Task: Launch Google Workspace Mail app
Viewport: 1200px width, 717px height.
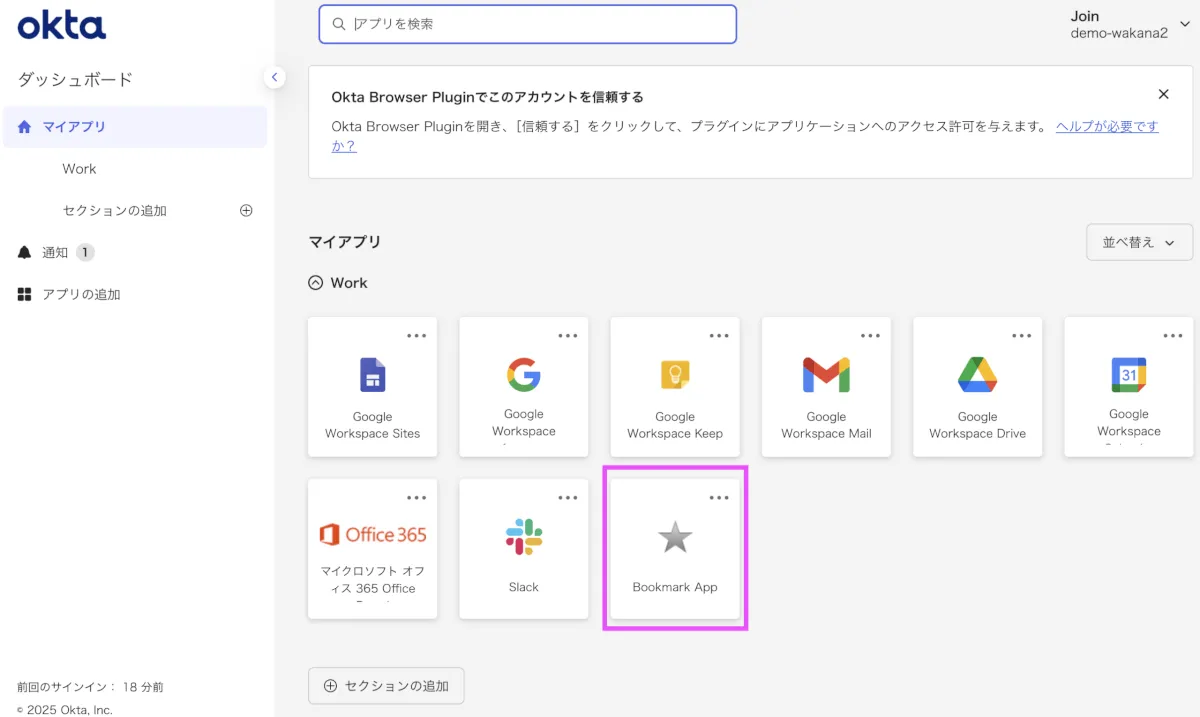Action: 826,387
